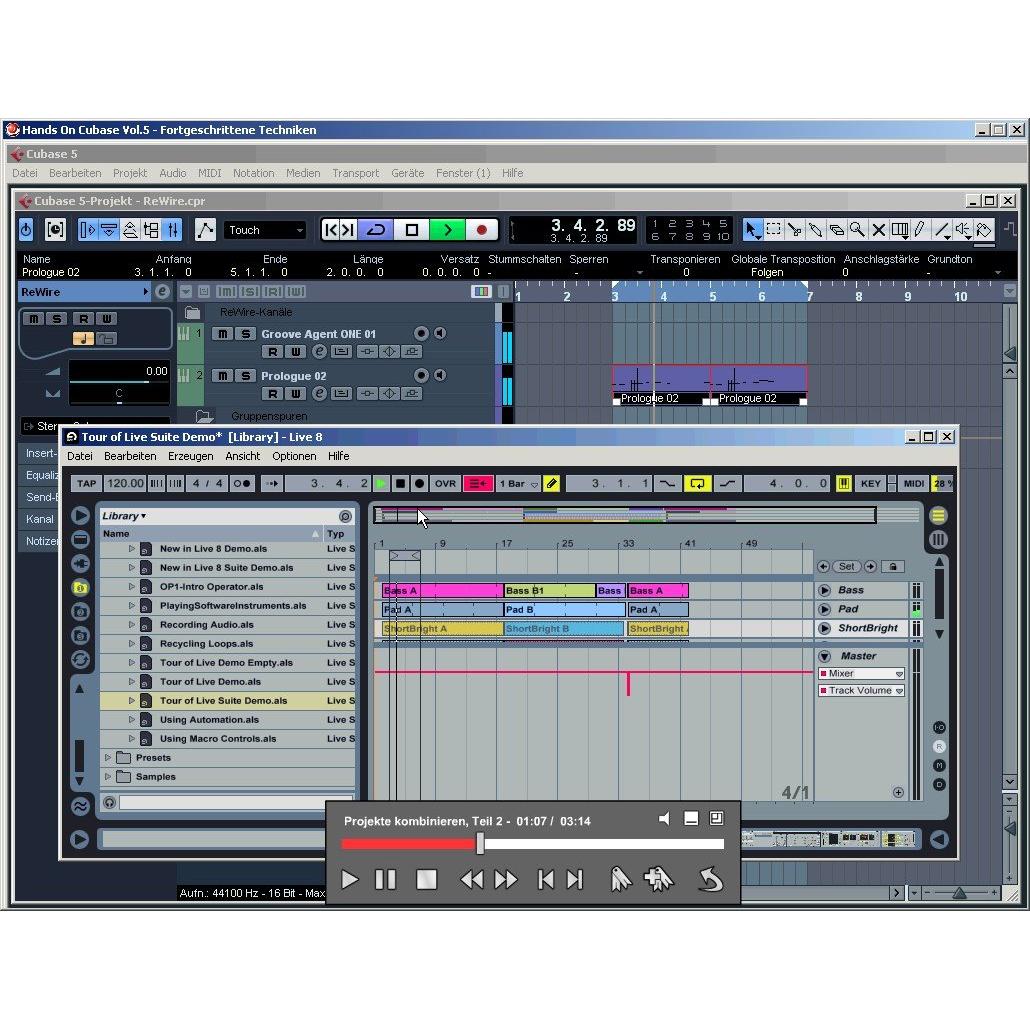1030x1030 pixels.
Task: Toggle Live's Arrangement view selector icon
Action: pyautogui.click(x=938, y=516)
